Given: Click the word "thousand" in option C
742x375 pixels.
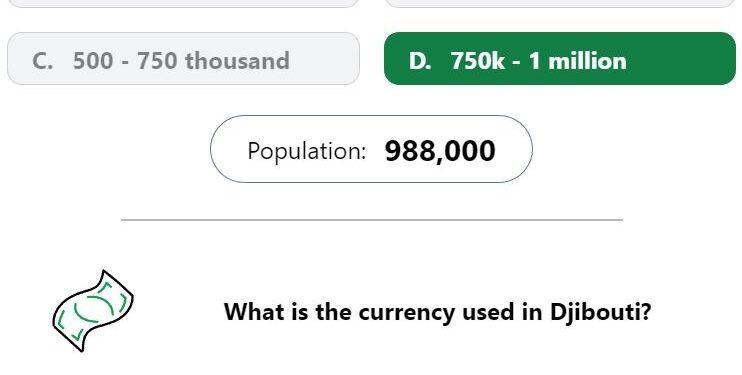Looking at the screenshot, I should coord(237,61).
